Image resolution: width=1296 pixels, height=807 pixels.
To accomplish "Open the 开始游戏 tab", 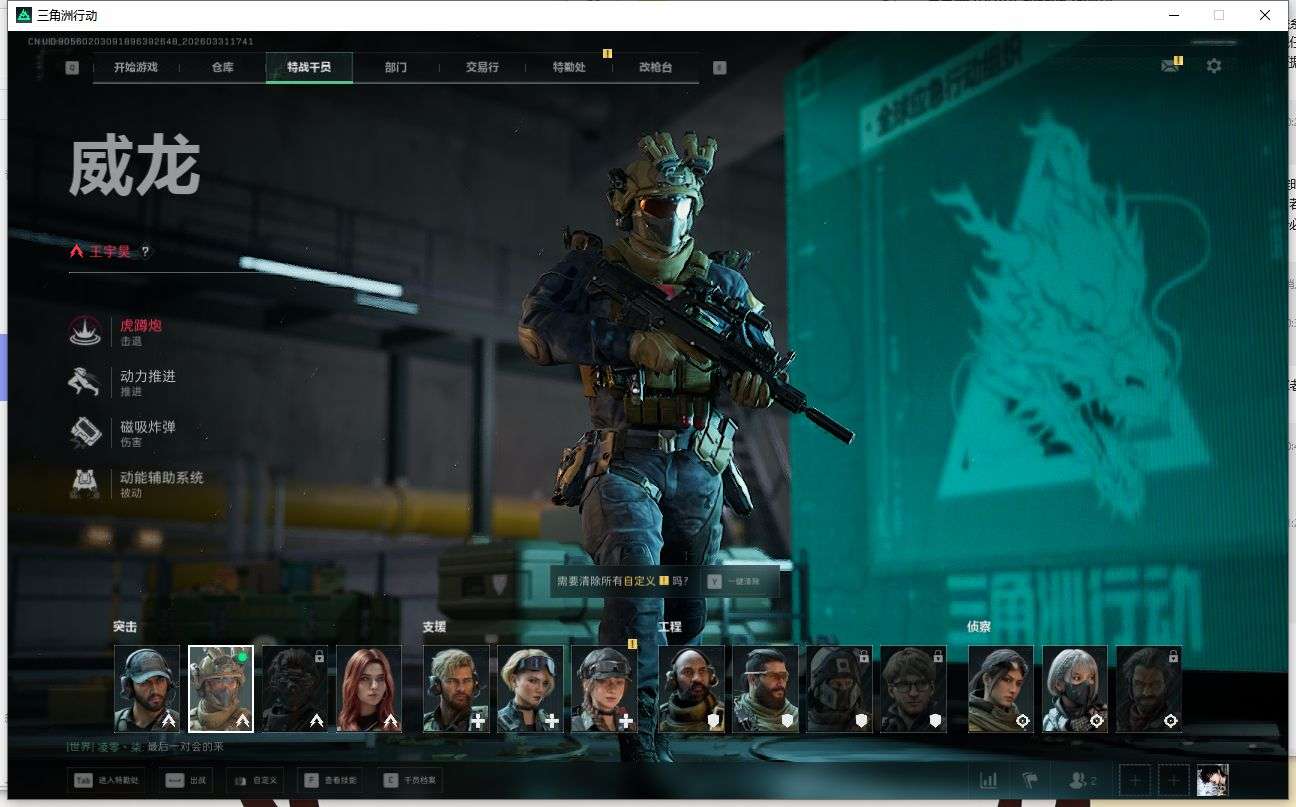I will 136,67.
